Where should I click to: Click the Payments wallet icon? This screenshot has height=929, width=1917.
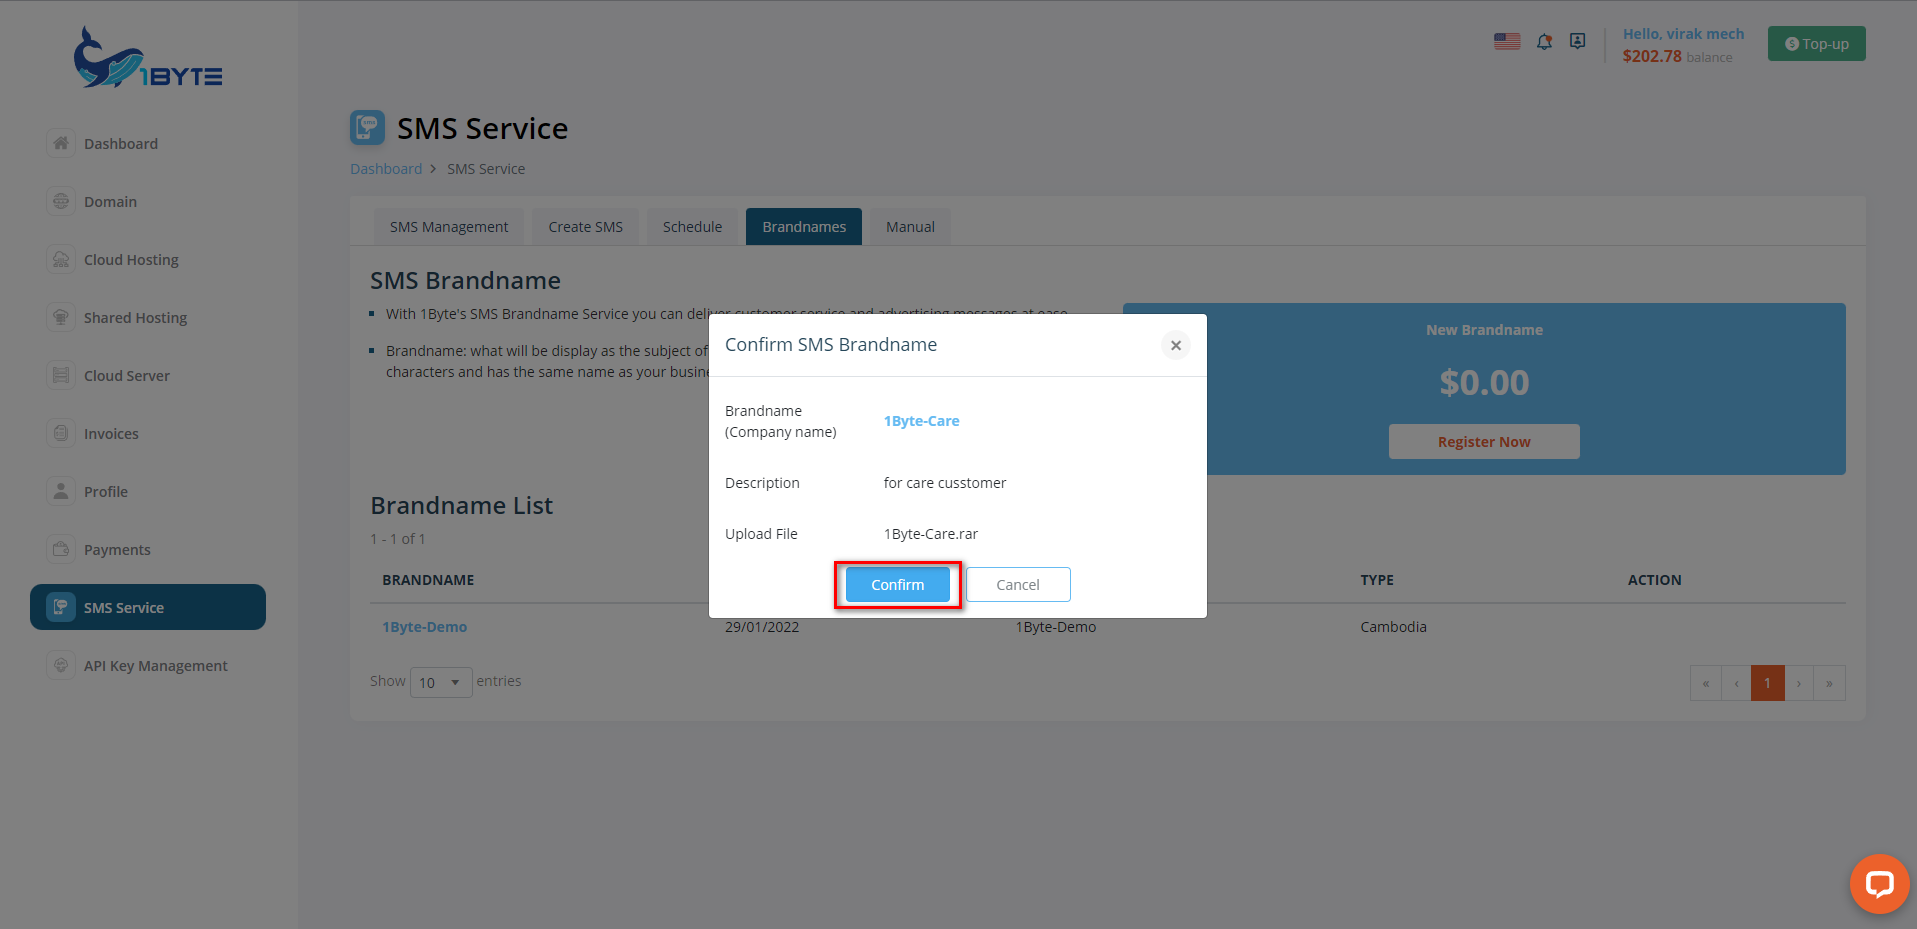[61, 549]
